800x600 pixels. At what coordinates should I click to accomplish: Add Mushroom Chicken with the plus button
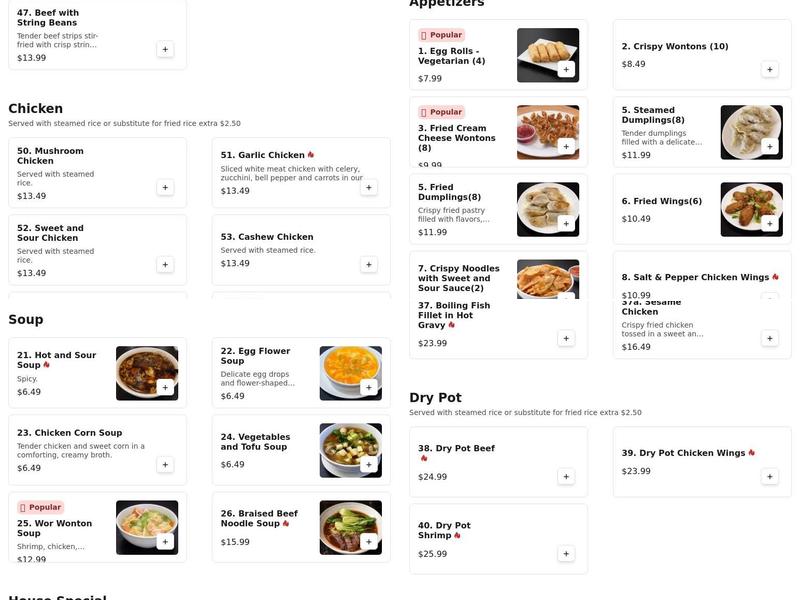pos(164,186)
